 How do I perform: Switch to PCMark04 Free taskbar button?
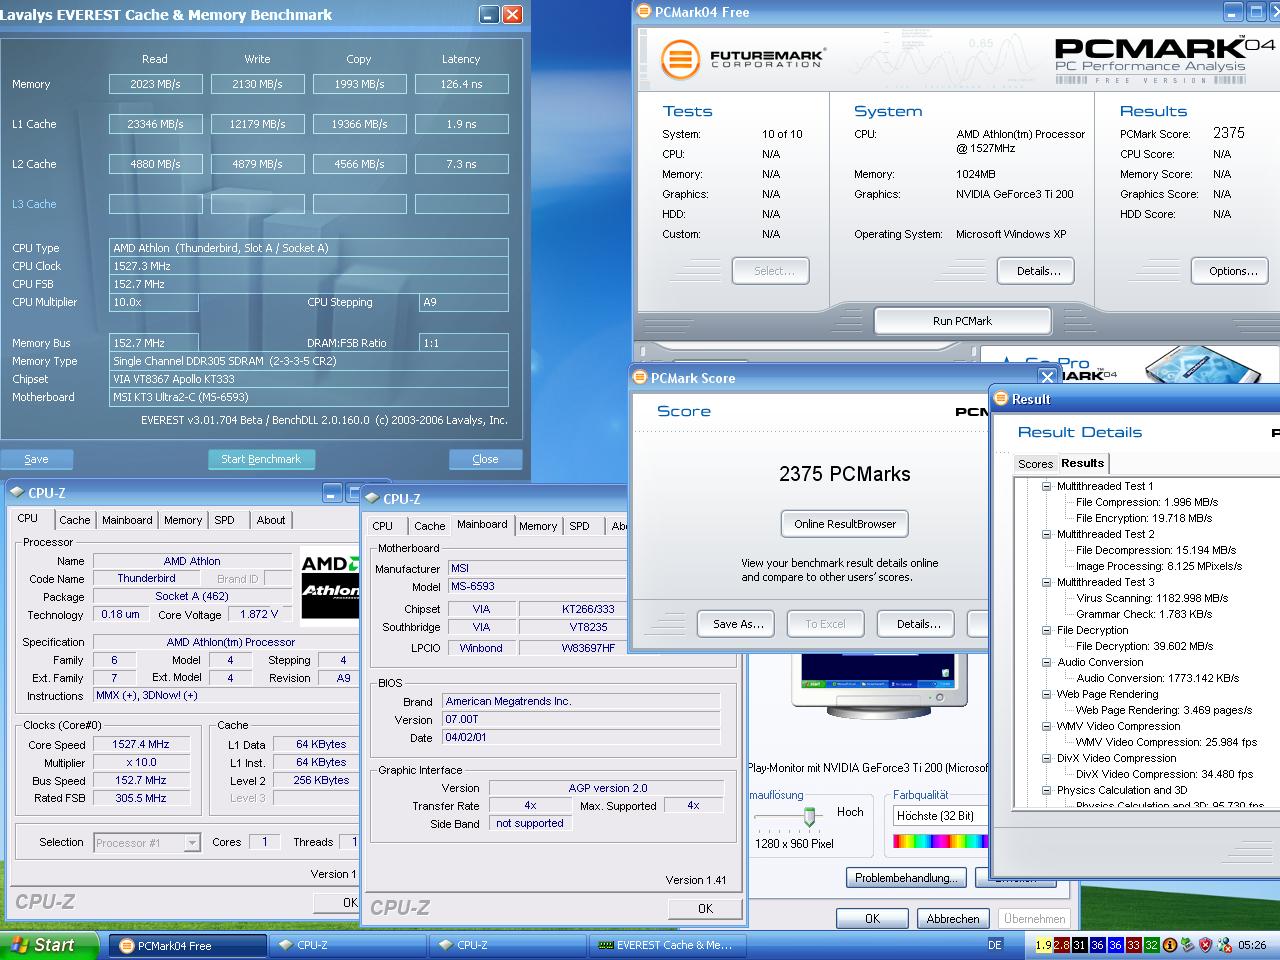tap(187, 945)
